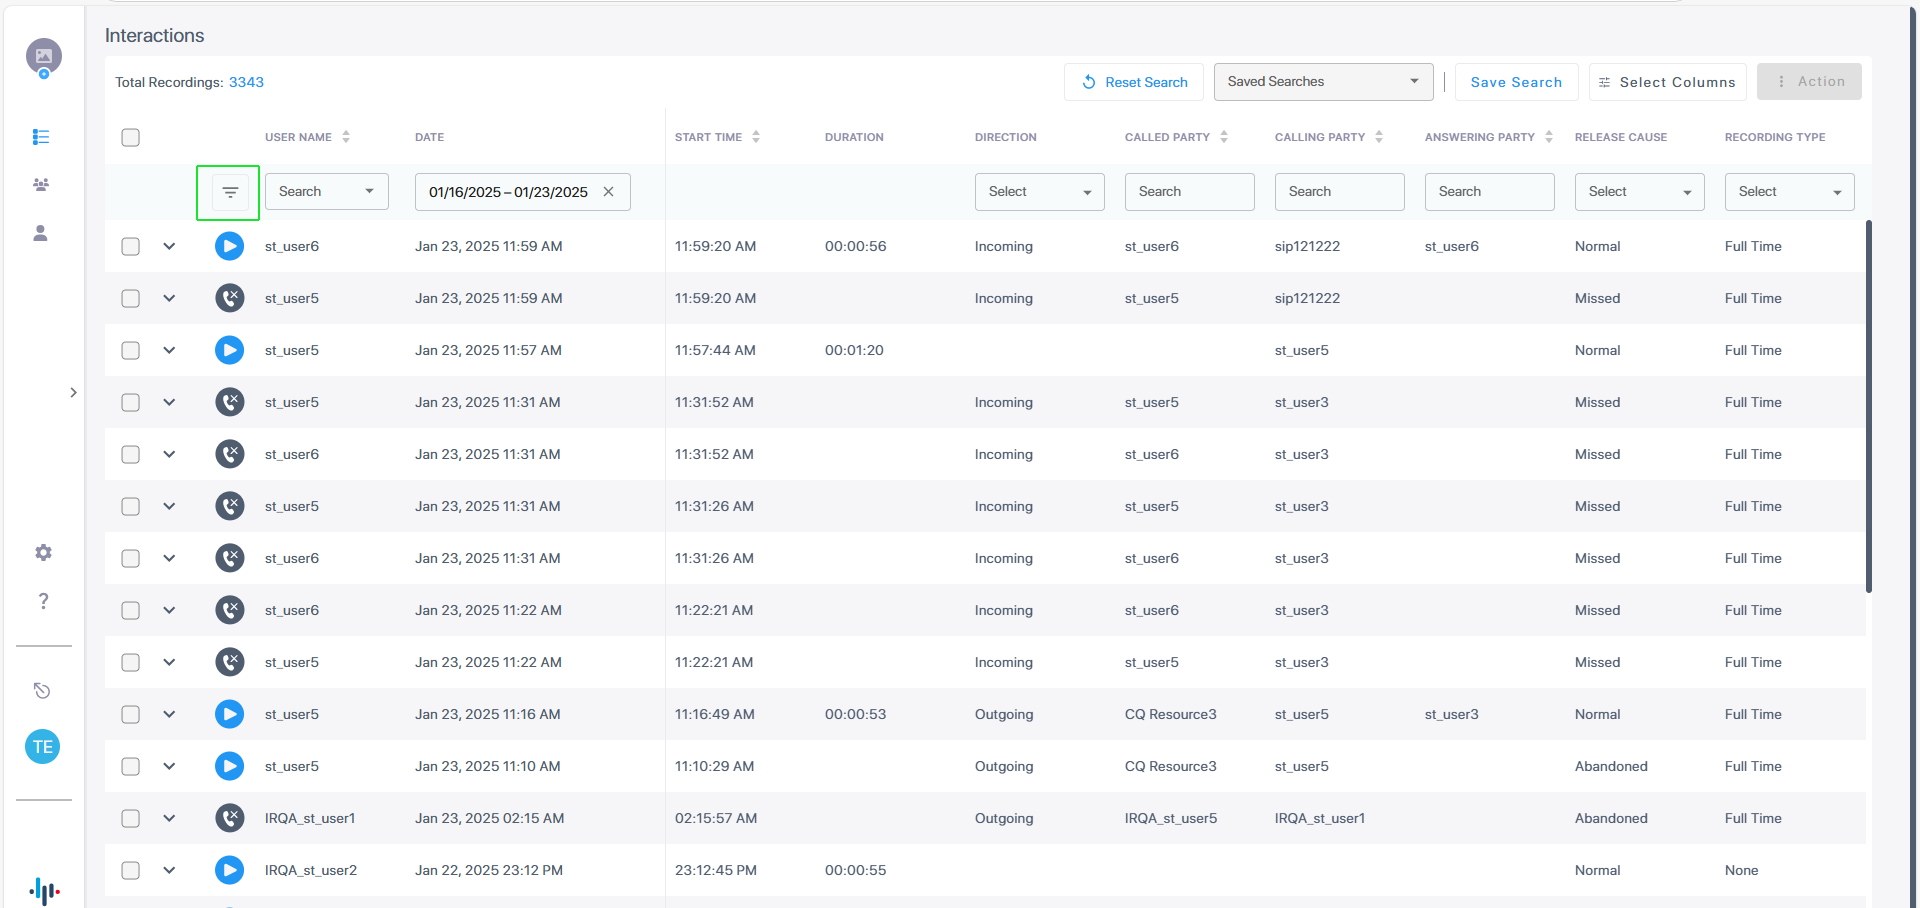1920x908 pixels.
Task: Open the interactions list icon in sidebar
Action: (41, 137)
